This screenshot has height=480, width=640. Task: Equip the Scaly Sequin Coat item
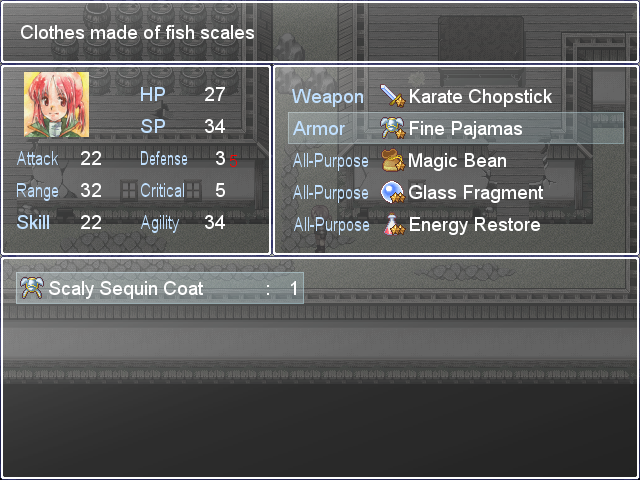point(160,288)
